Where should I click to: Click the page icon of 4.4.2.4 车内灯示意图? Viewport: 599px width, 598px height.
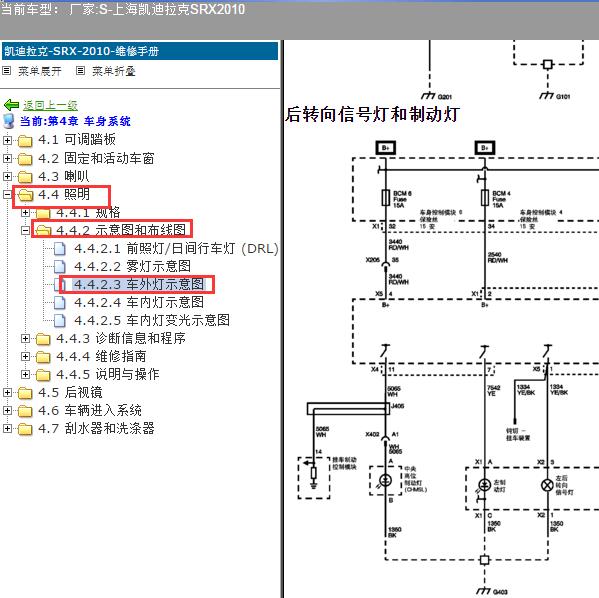pos(60,303)
